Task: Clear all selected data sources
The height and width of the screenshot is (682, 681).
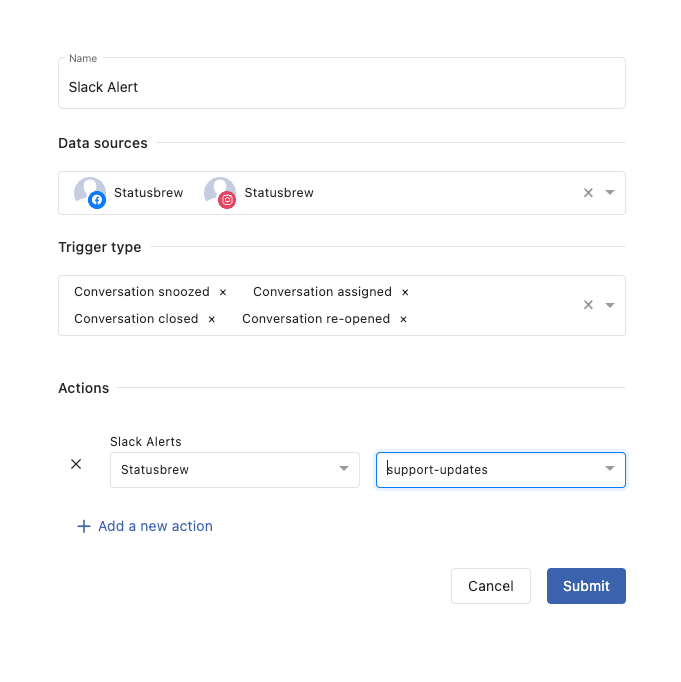Action: pos(588,193)
